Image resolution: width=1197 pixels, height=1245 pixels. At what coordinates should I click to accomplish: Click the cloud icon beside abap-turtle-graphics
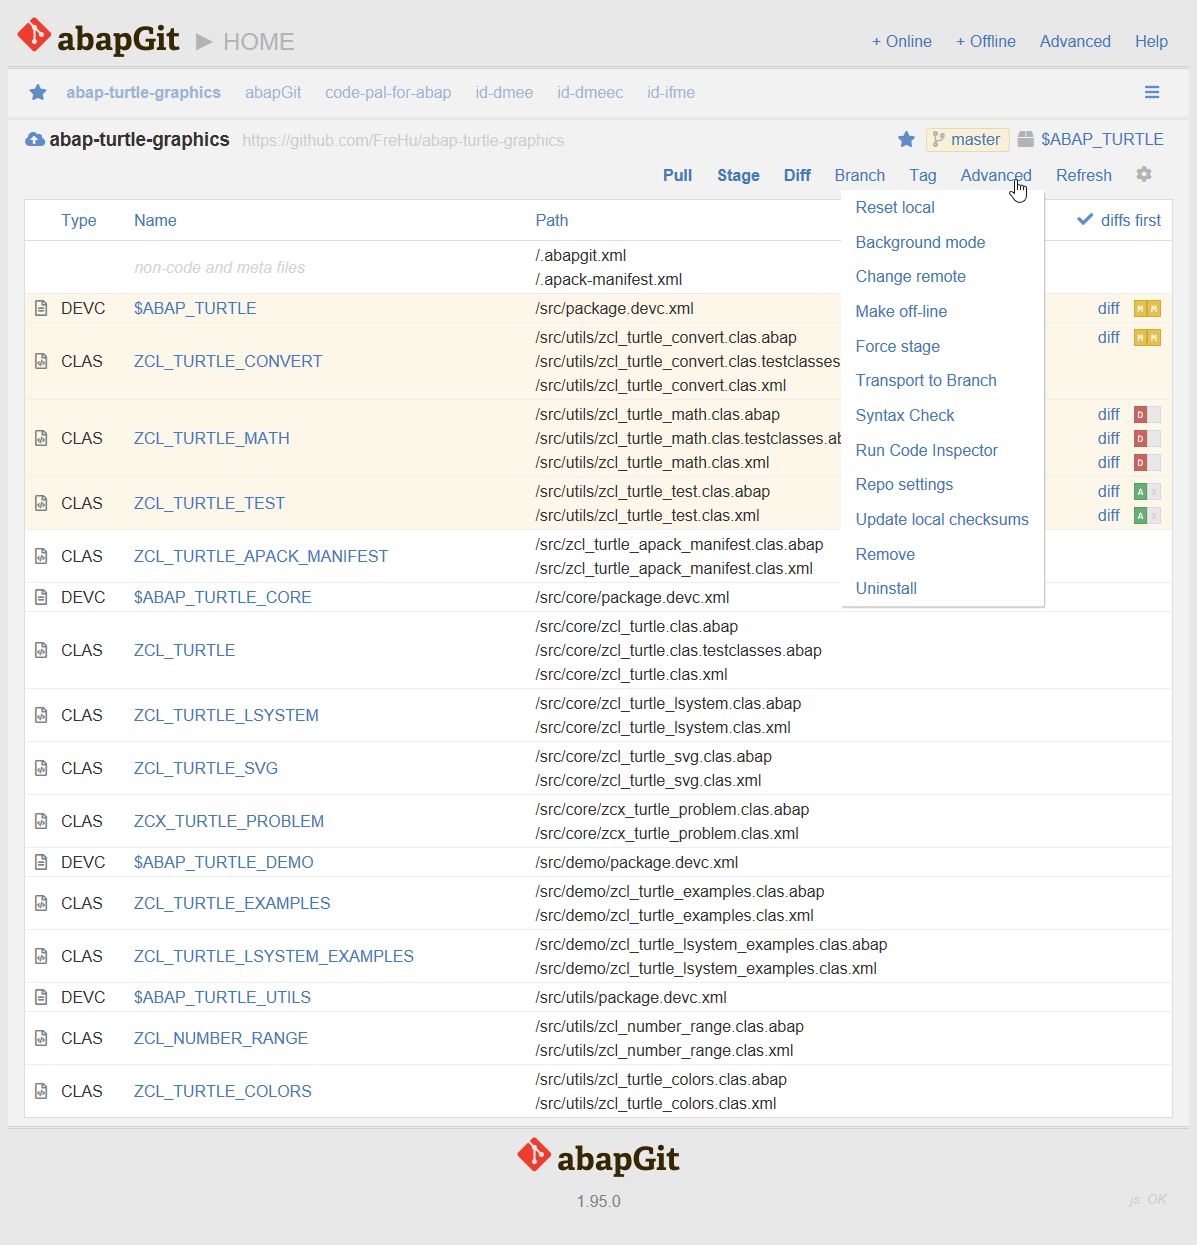tap(34, 139)
